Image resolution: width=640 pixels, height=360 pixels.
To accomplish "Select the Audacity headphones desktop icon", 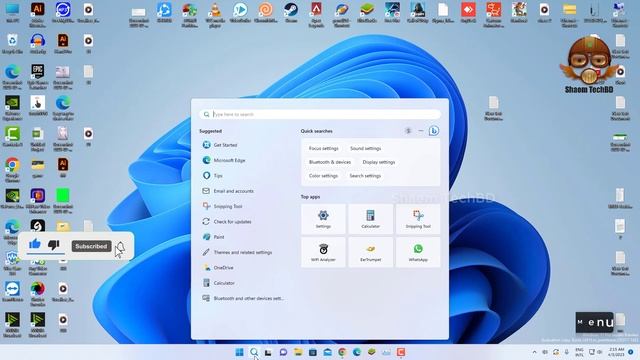I will pos(38,44).
